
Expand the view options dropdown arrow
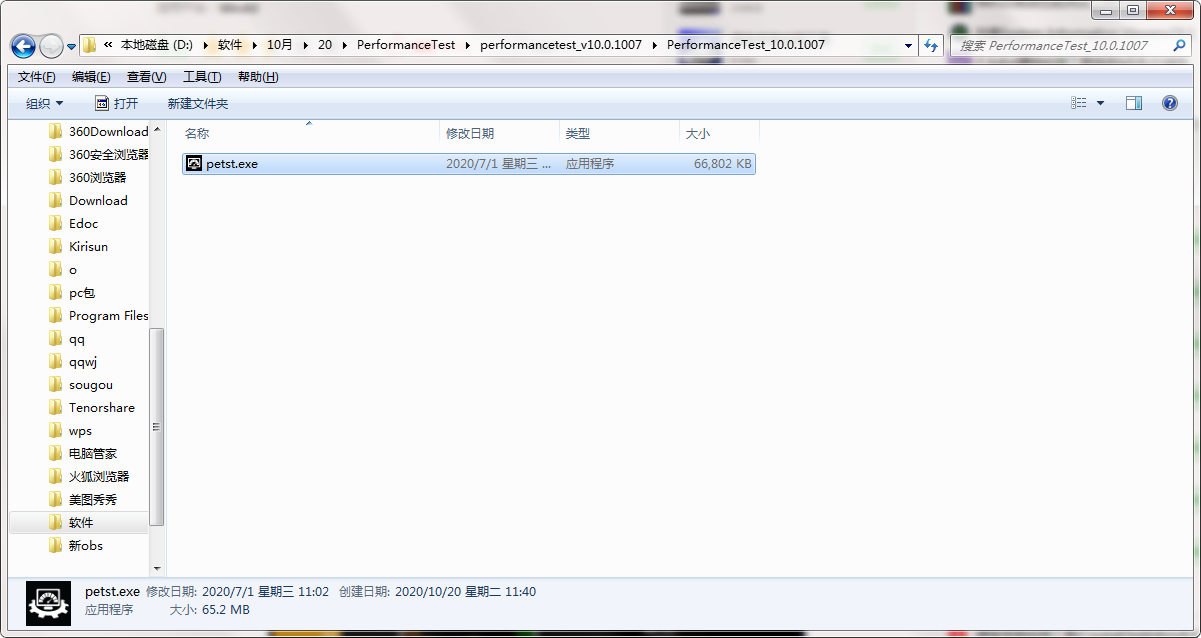pos(1101,103)
